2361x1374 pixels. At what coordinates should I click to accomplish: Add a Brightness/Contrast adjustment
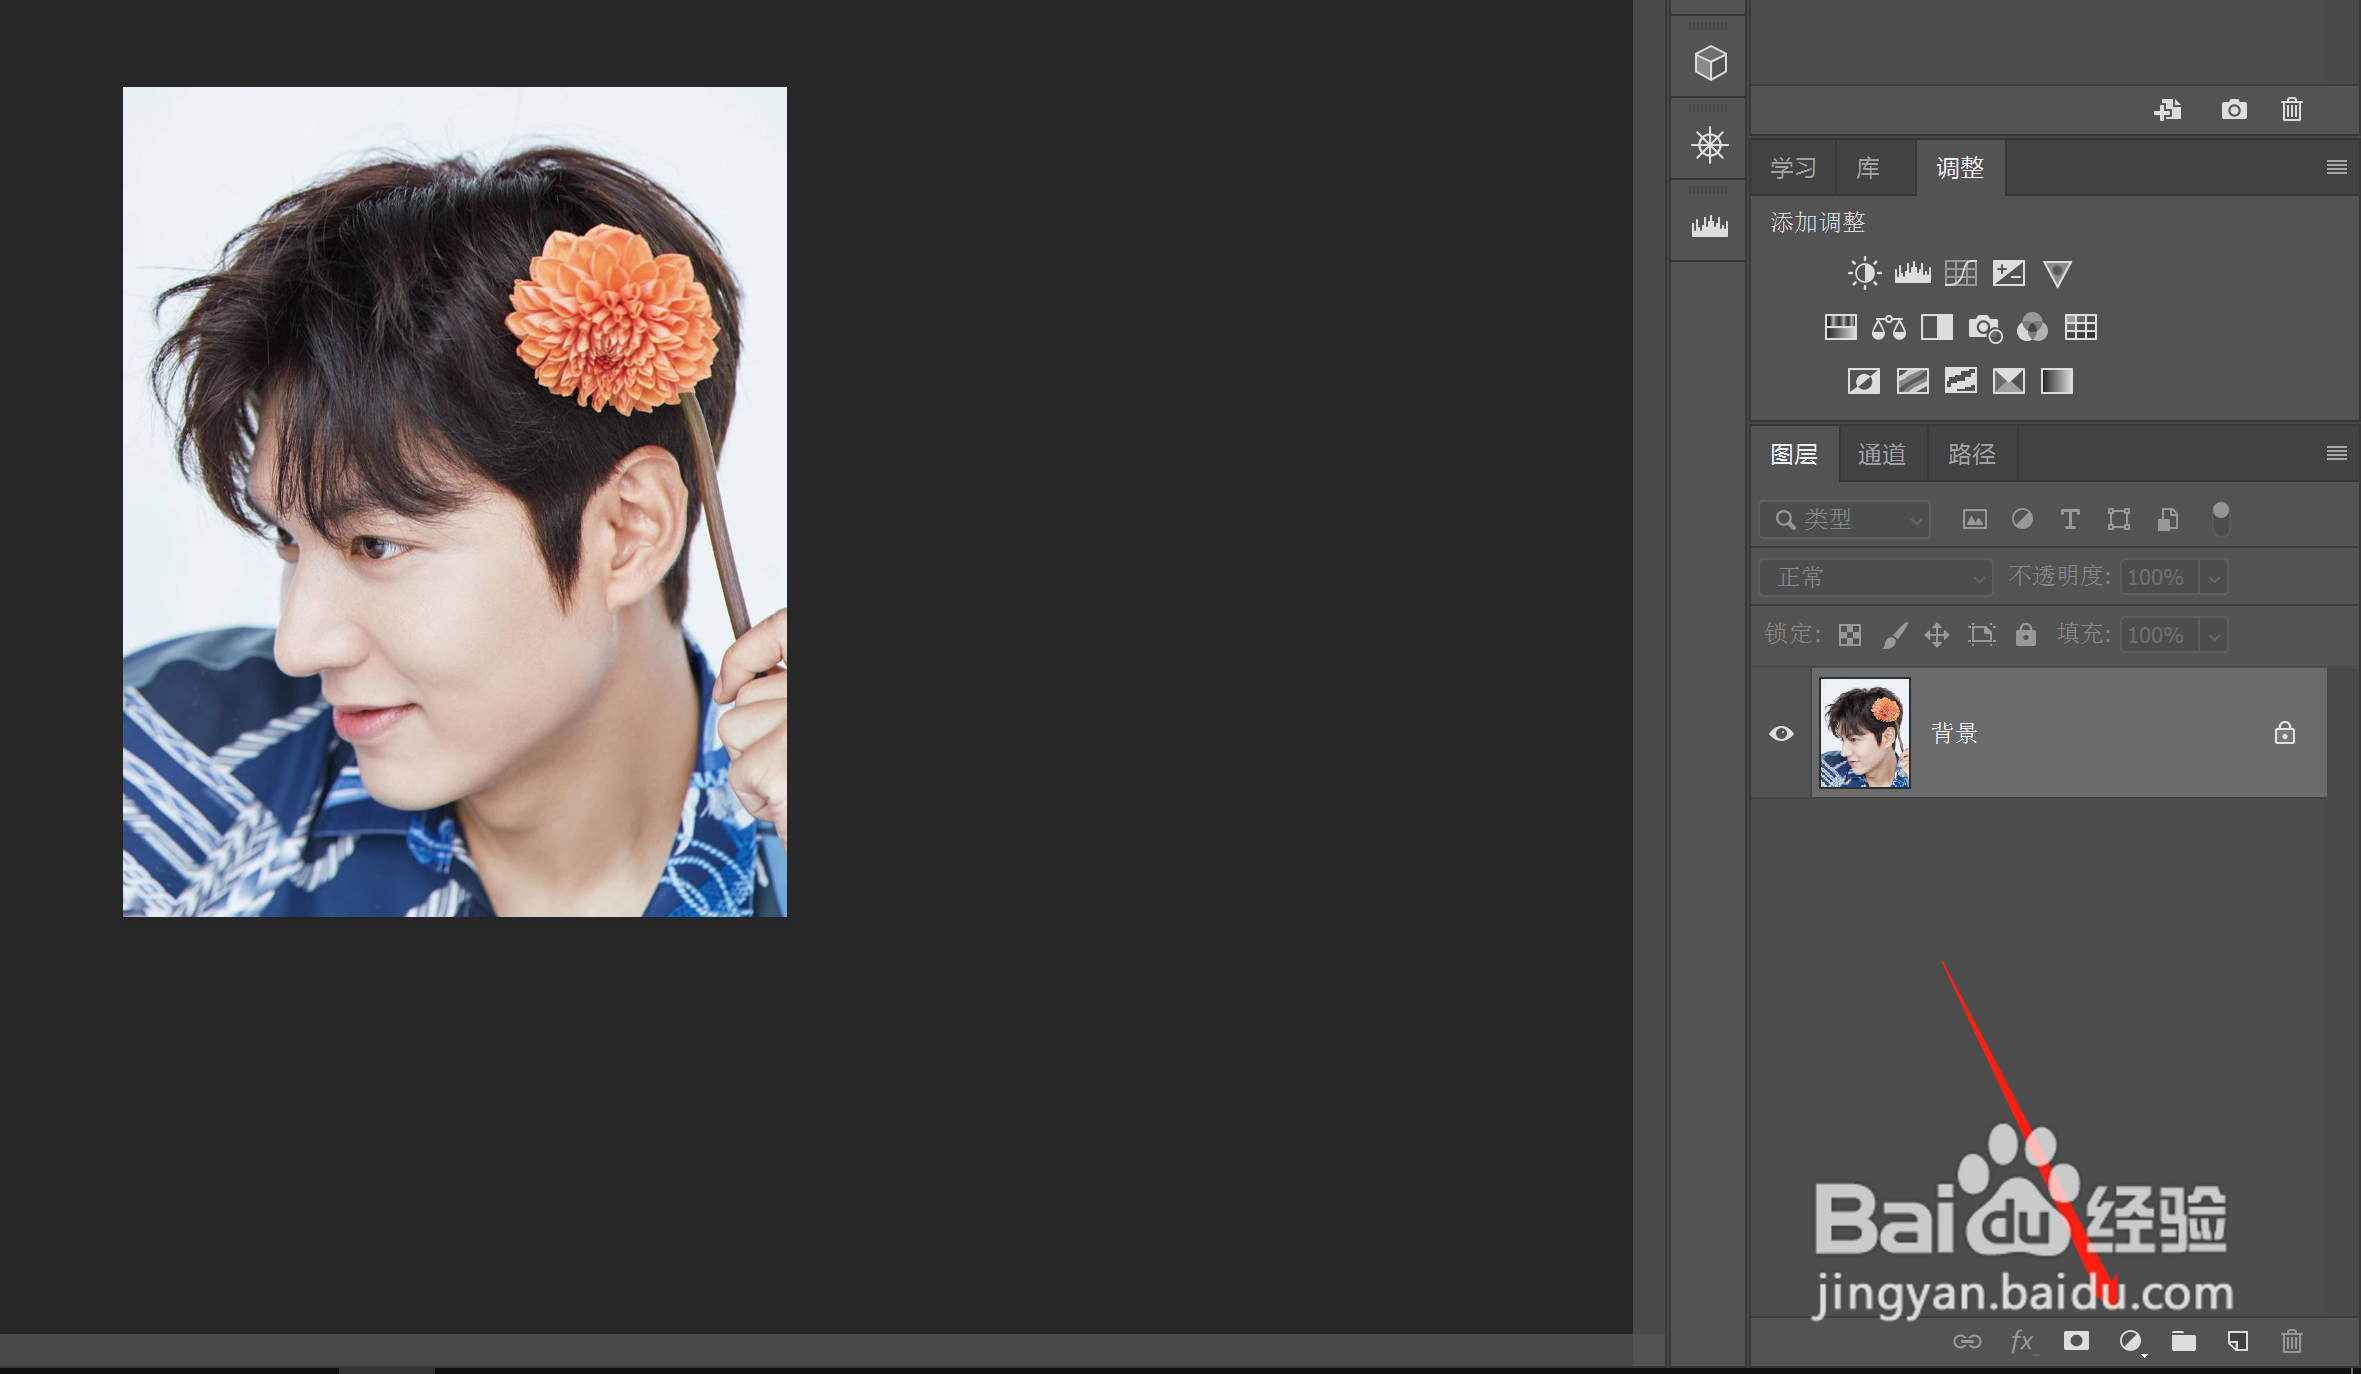coord(1864,273)
